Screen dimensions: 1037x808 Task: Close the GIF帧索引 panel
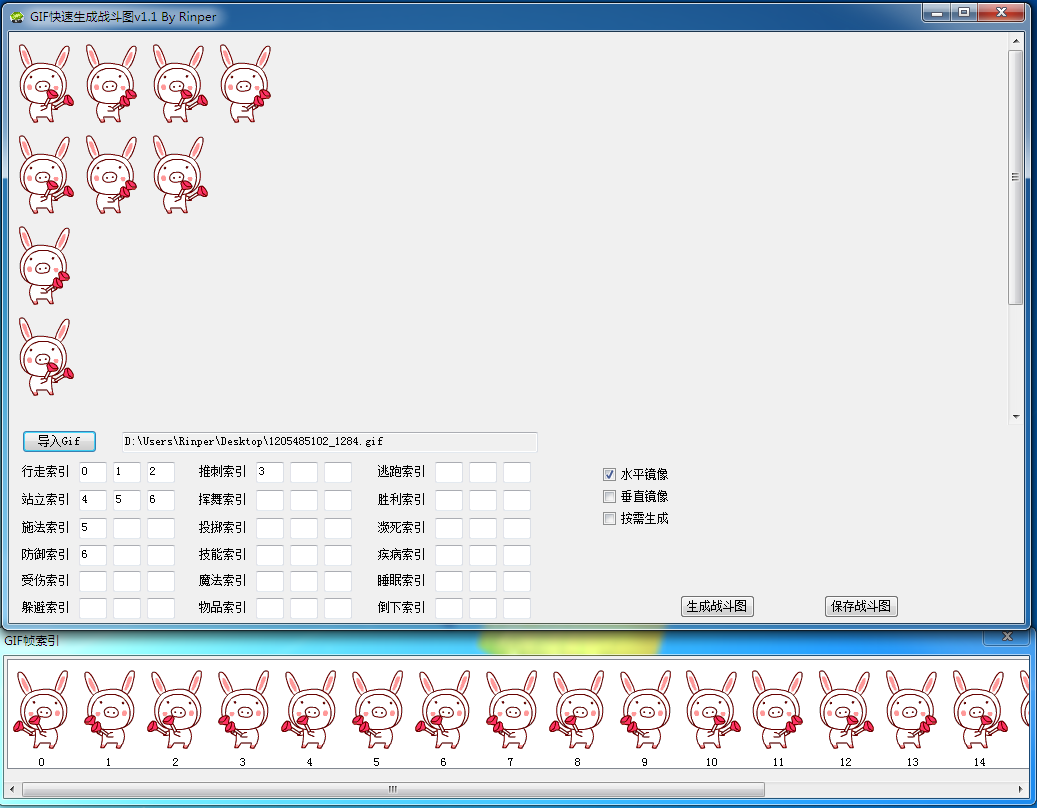tap(1007, 636)
